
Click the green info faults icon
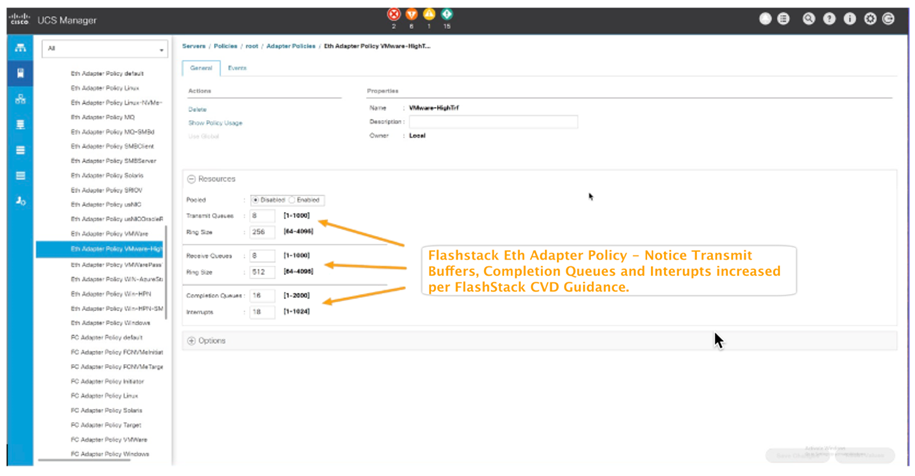[446, 14]
